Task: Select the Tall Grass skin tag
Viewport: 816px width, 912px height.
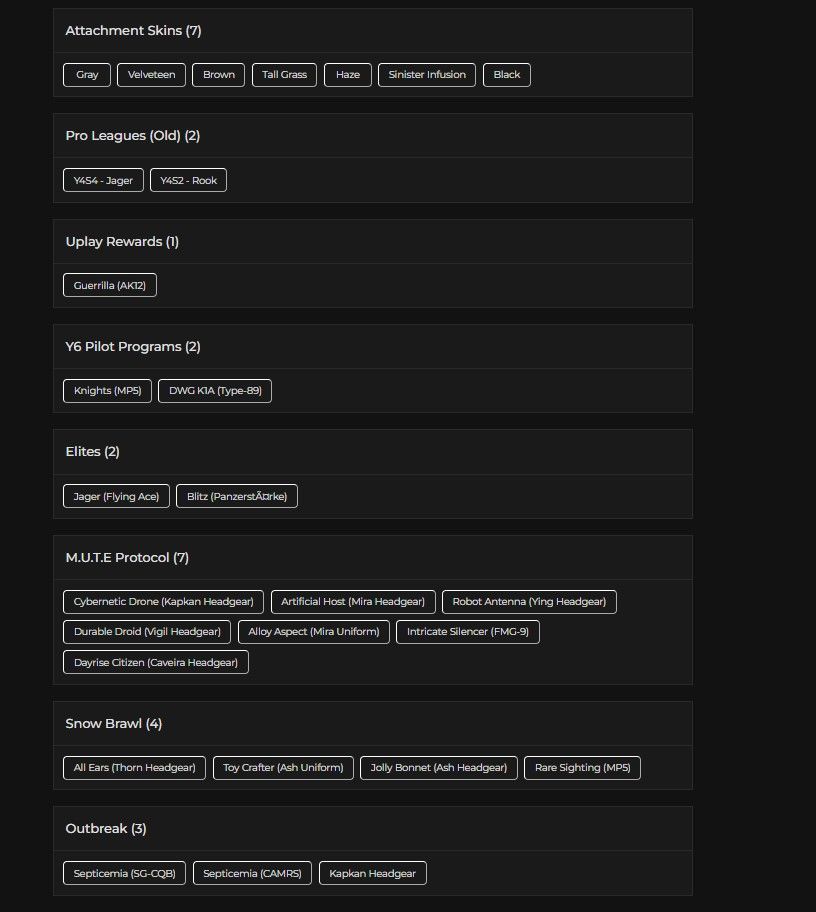Action: tap(284, 75)
